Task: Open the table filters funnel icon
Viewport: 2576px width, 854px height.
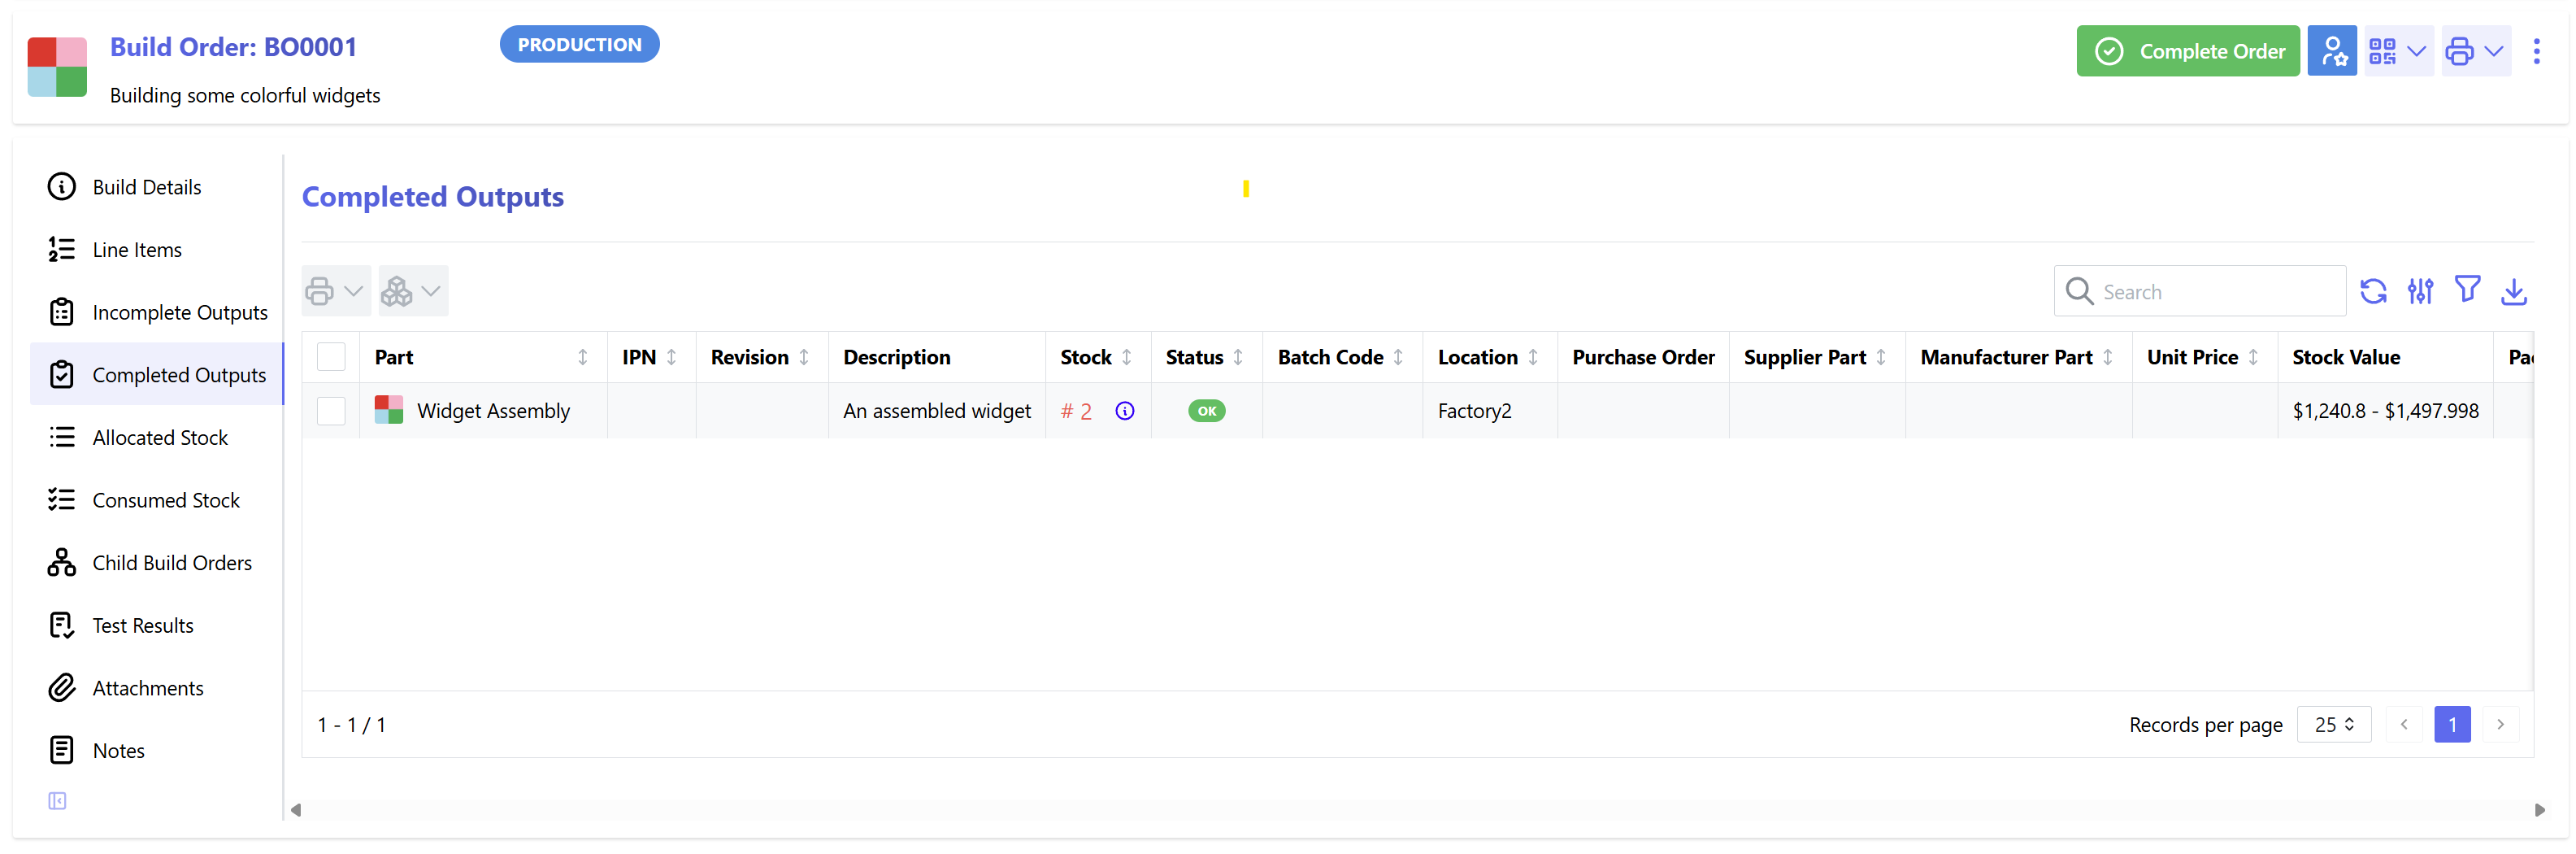Action: 2468,291
